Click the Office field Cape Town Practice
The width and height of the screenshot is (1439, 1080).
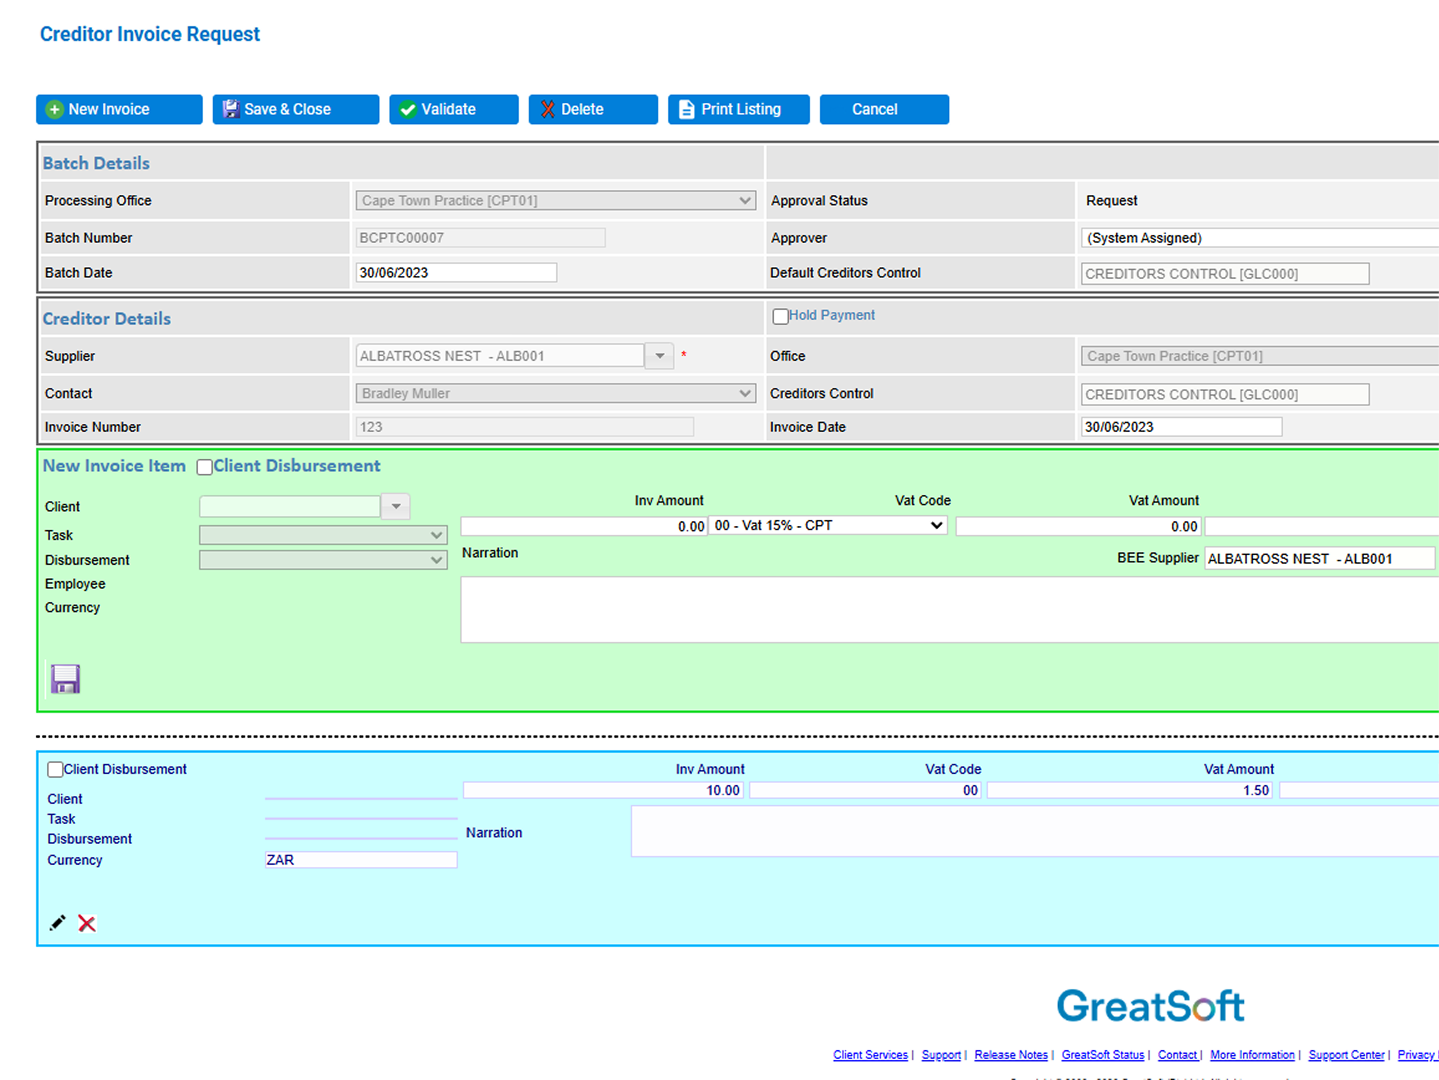1260,356
